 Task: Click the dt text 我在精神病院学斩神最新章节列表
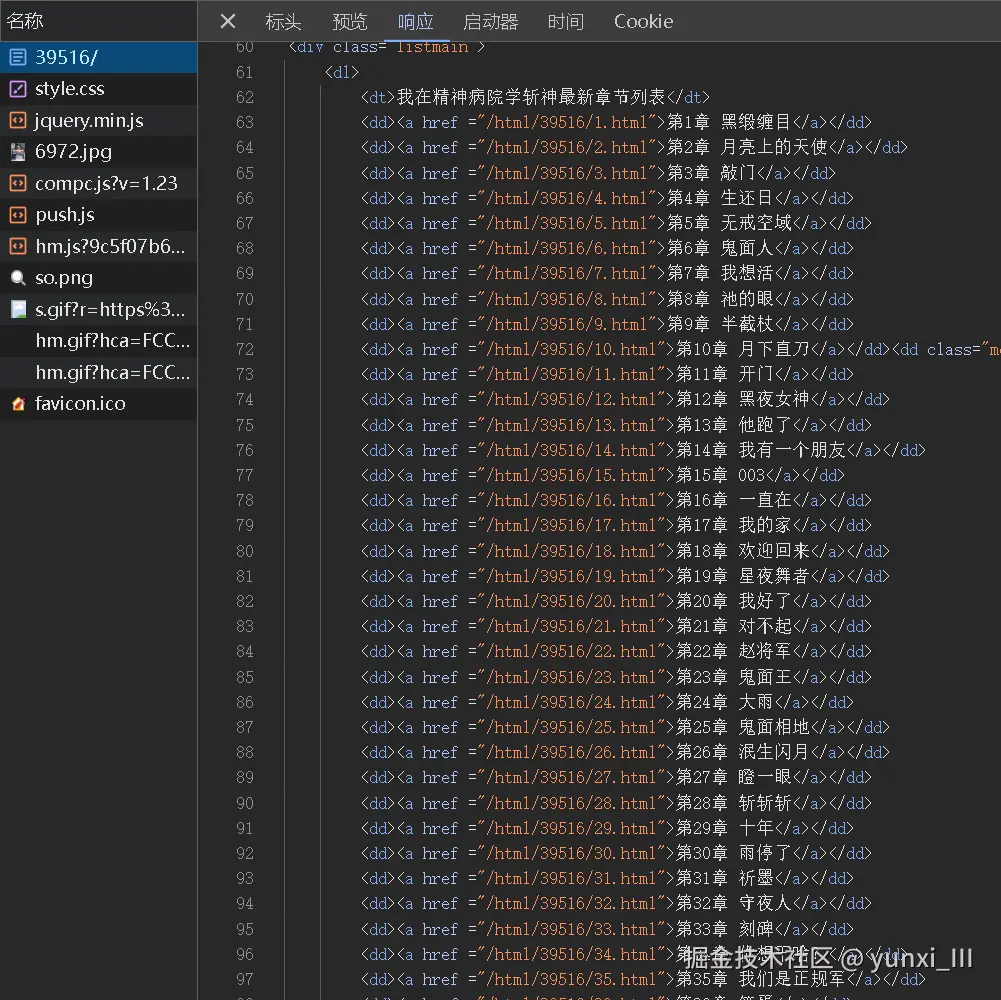point(531,97)
